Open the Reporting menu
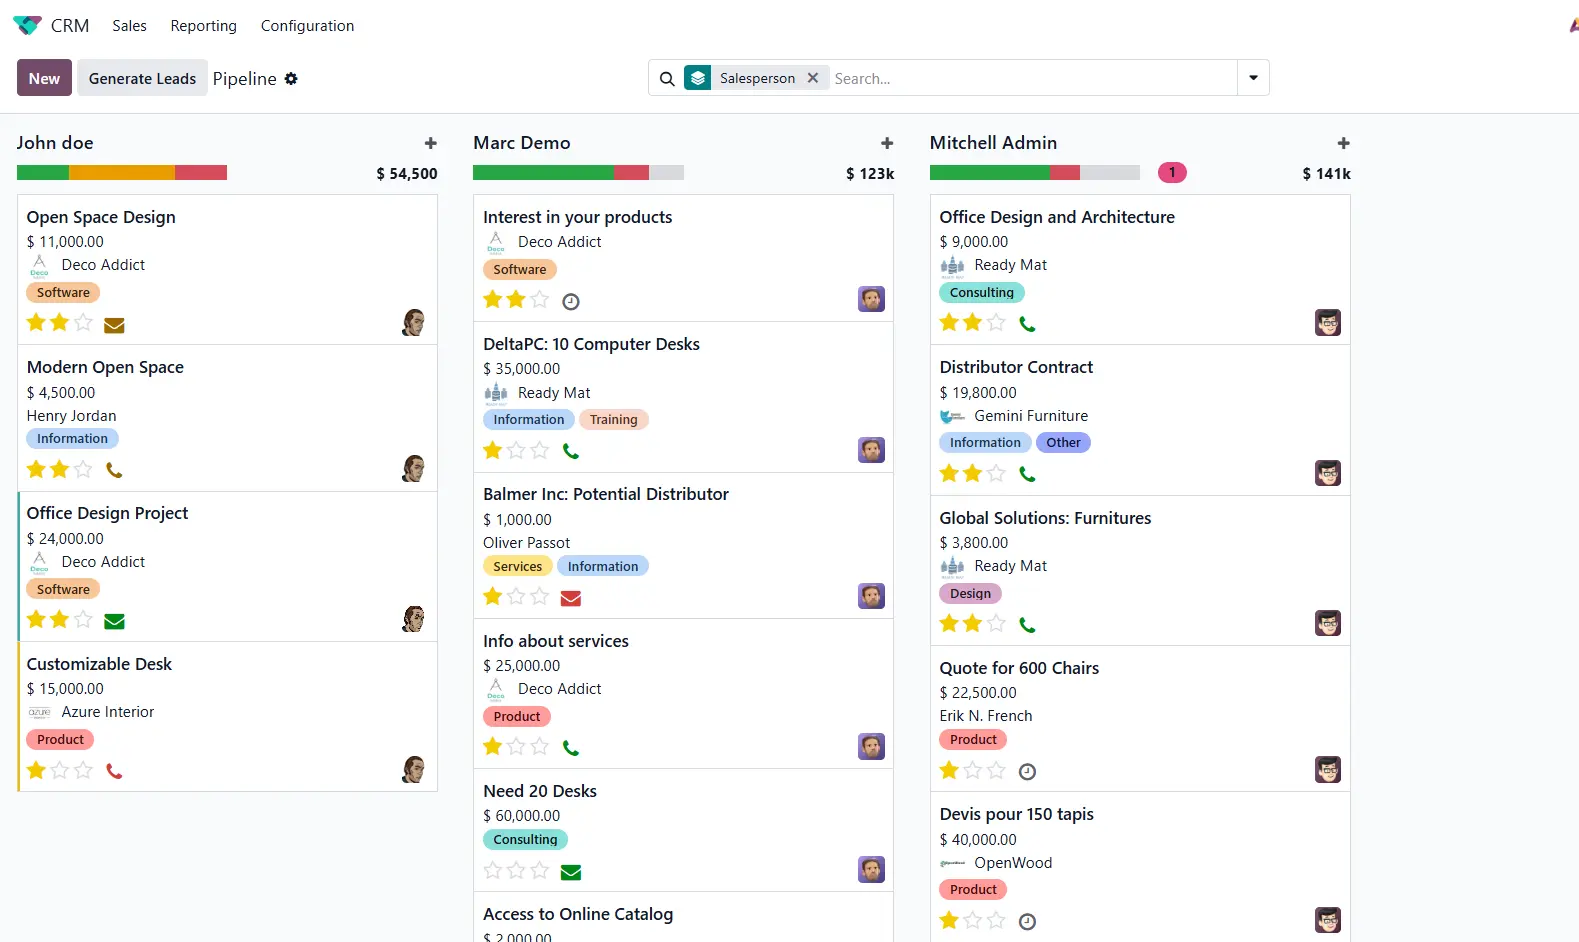This screenshot has width=1579, height=942. point(203,26)
